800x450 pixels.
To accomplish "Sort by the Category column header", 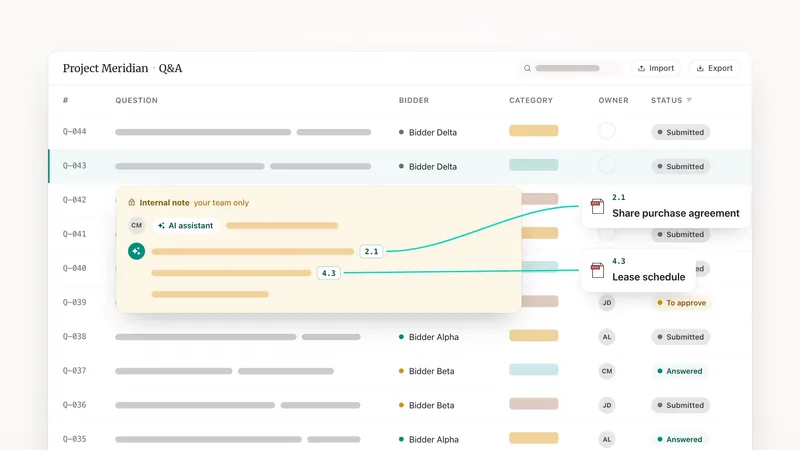I will point(531,101).
